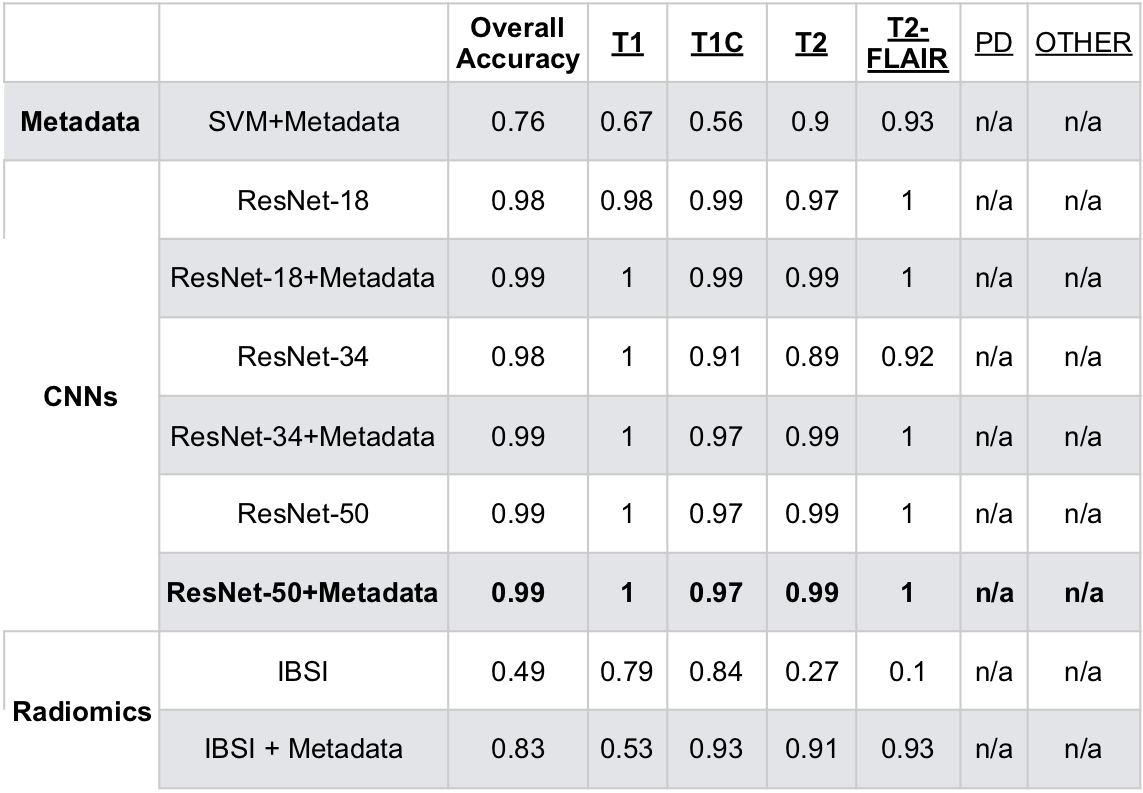Click the ResNet-18+Metadata row label

(x=302, y=278)
